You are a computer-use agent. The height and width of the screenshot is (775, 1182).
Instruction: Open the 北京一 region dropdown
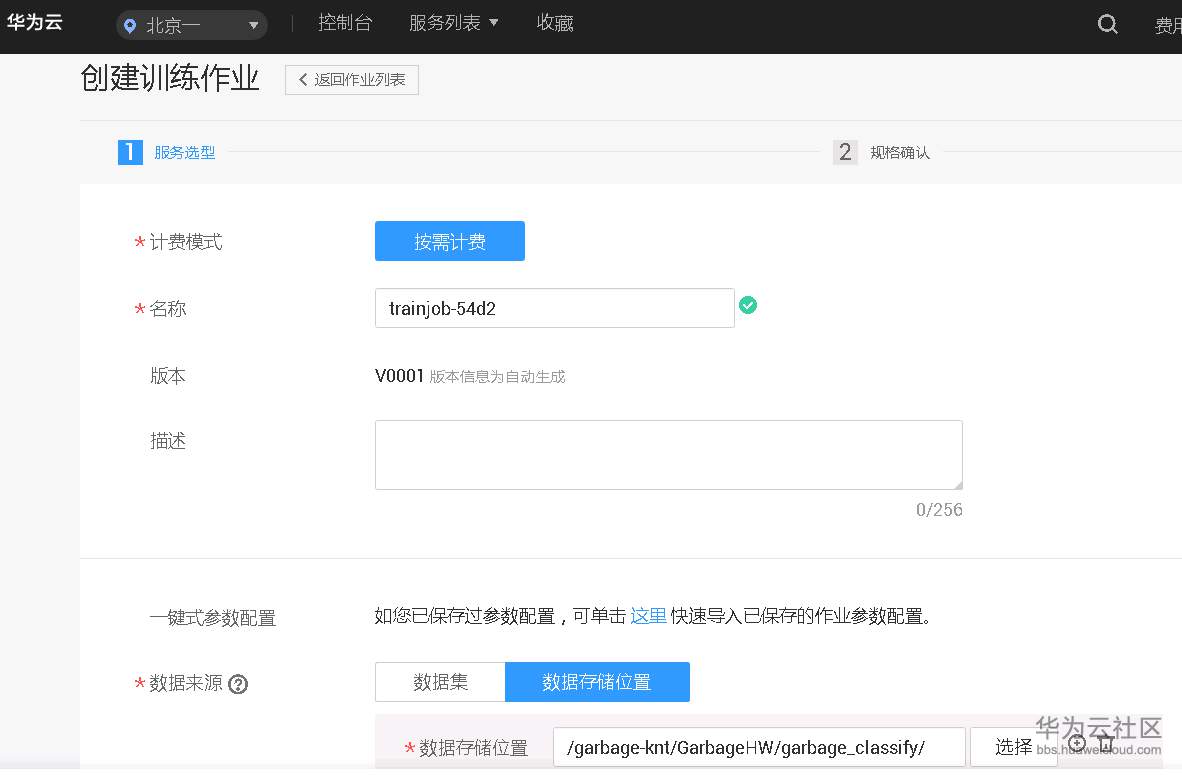pyautogui.click(x=192, y=26)
